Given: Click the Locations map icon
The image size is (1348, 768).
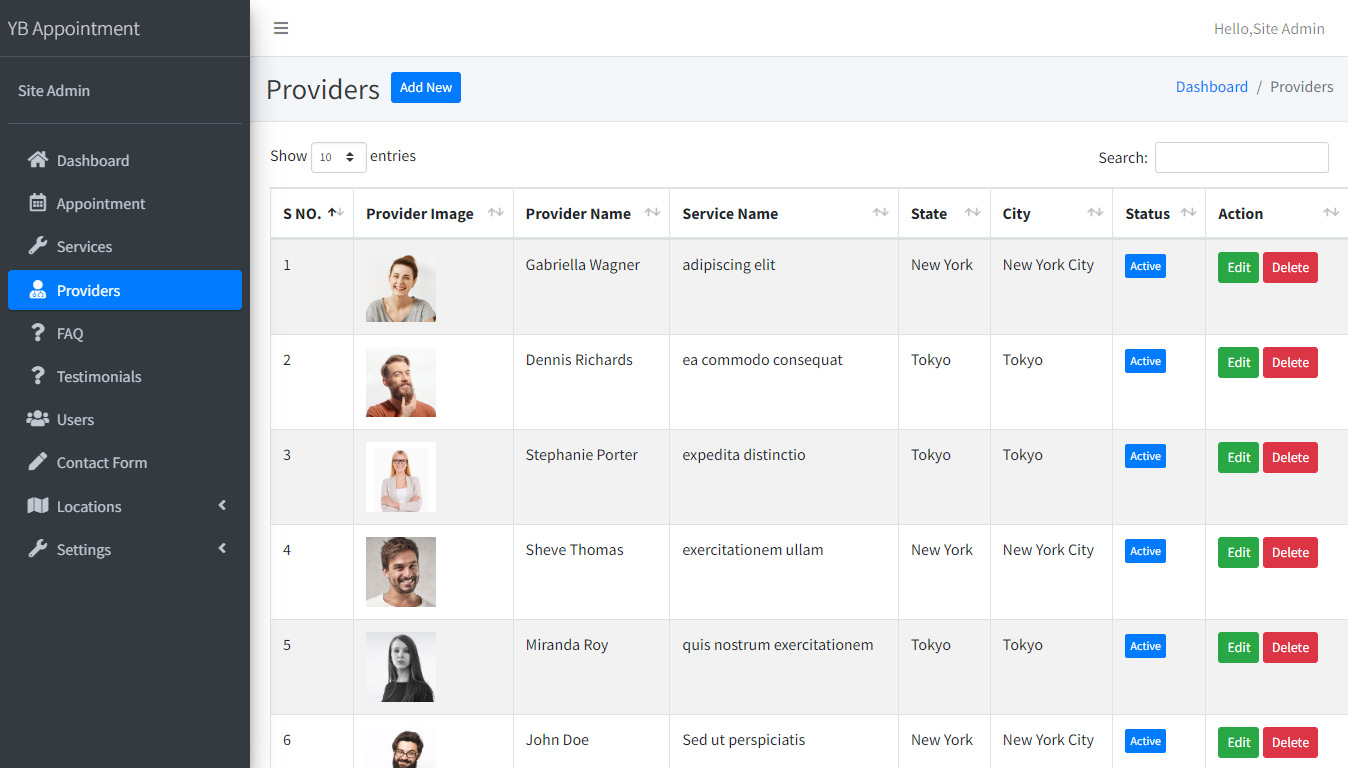Looking at the screenshot, I should tap(38, 506).
